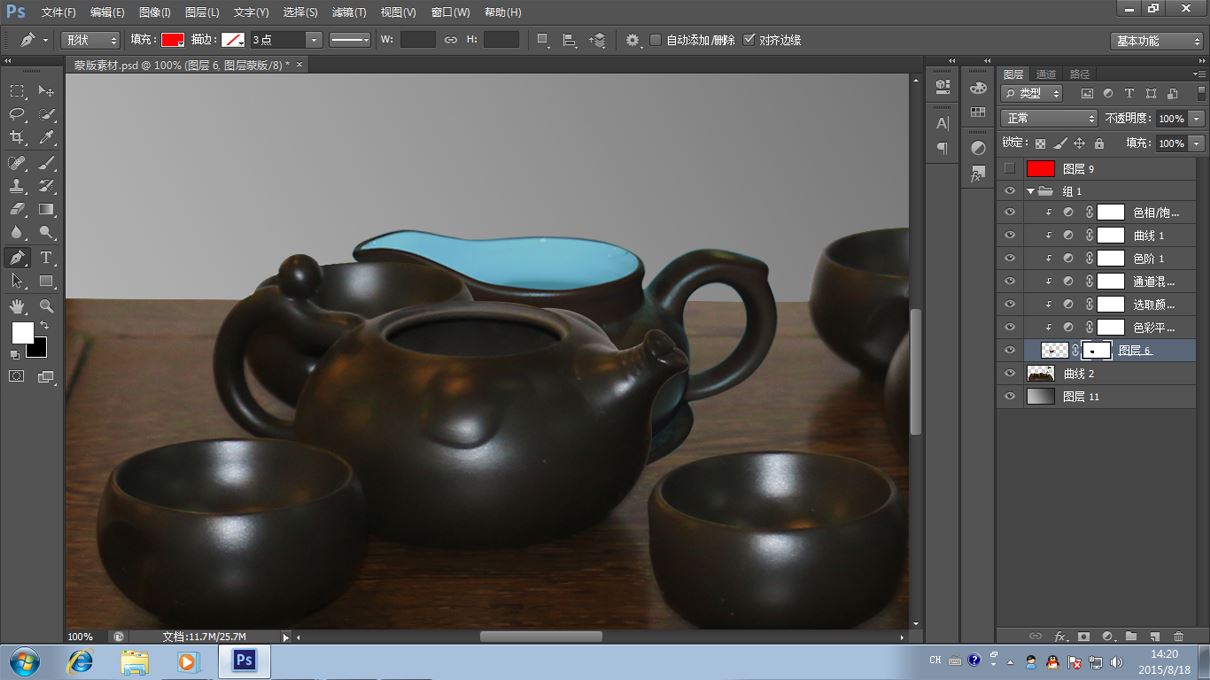Enable the 自动添加/删除 checkbox
This screenshot has height=680, width=1210.
pos(656,40)
